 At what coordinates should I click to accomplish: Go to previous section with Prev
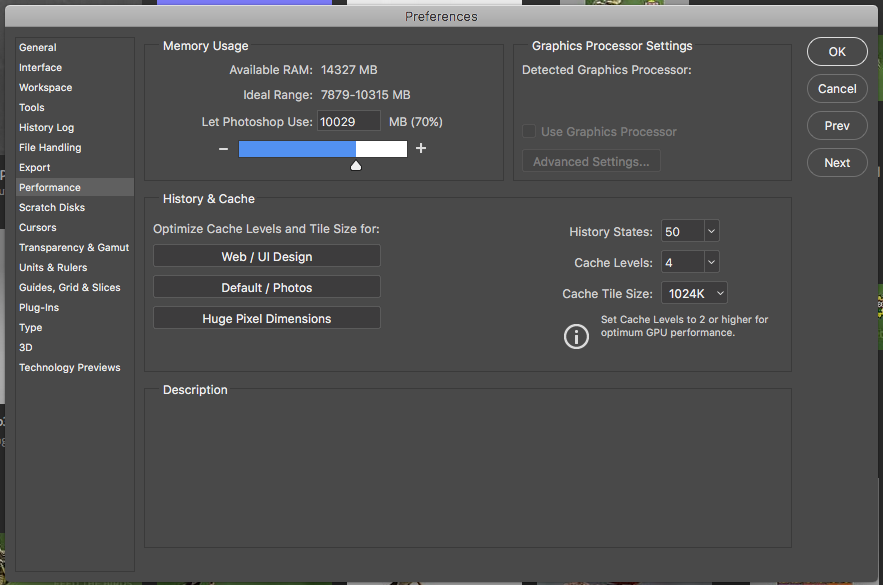point(837,126)
